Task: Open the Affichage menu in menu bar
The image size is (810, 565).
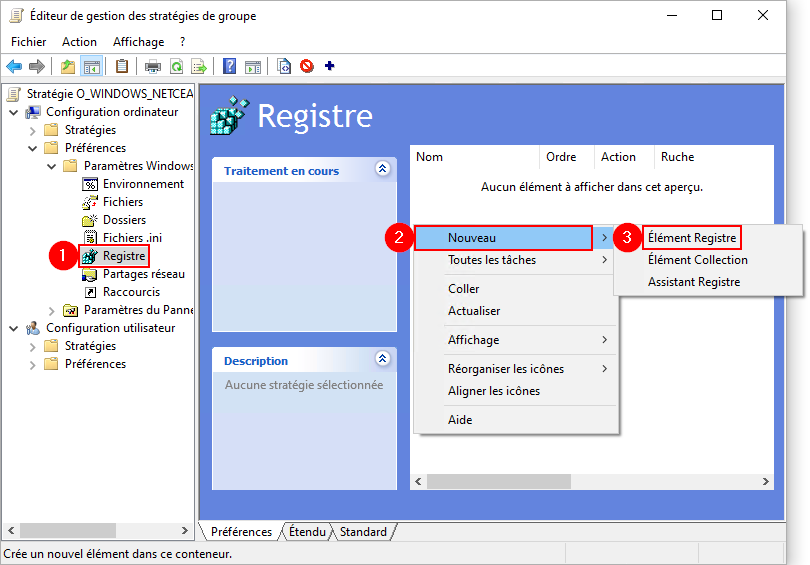Action: pos(138,42)
